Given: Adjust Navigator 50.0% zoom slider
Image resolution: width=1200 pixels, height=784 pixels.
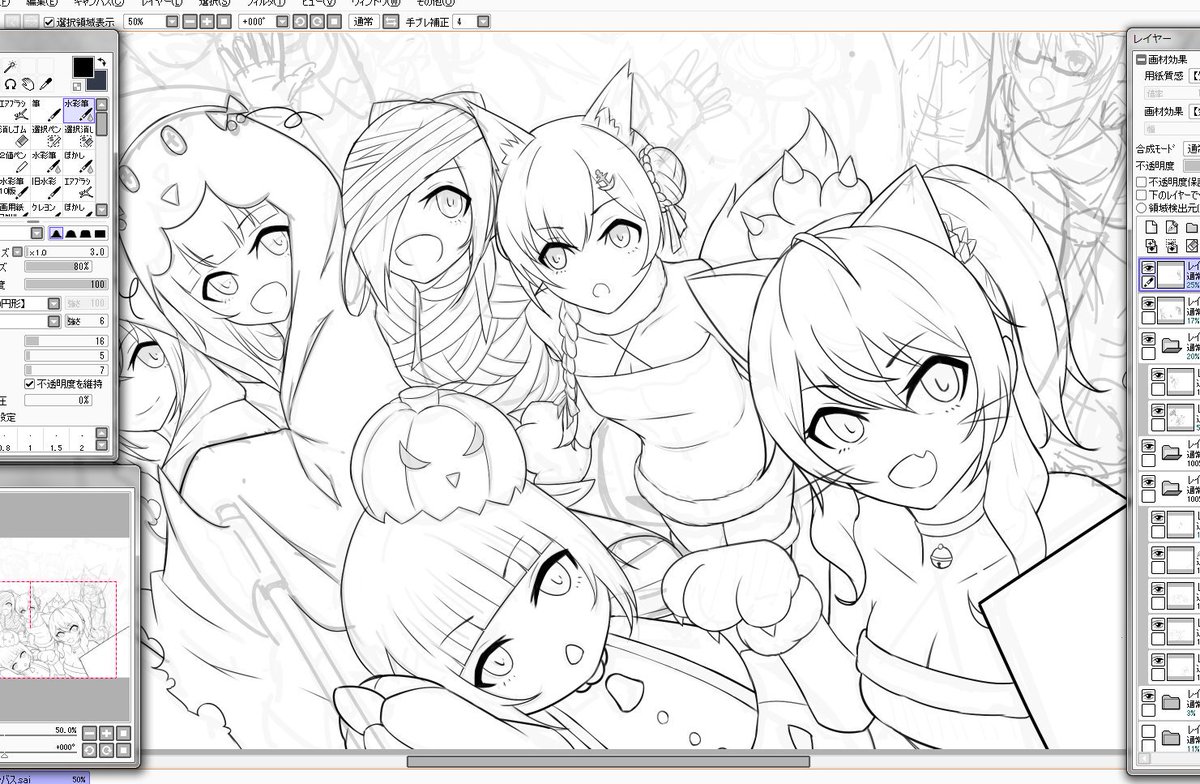Looking at the screenshot, I should [x=38, y=733].
